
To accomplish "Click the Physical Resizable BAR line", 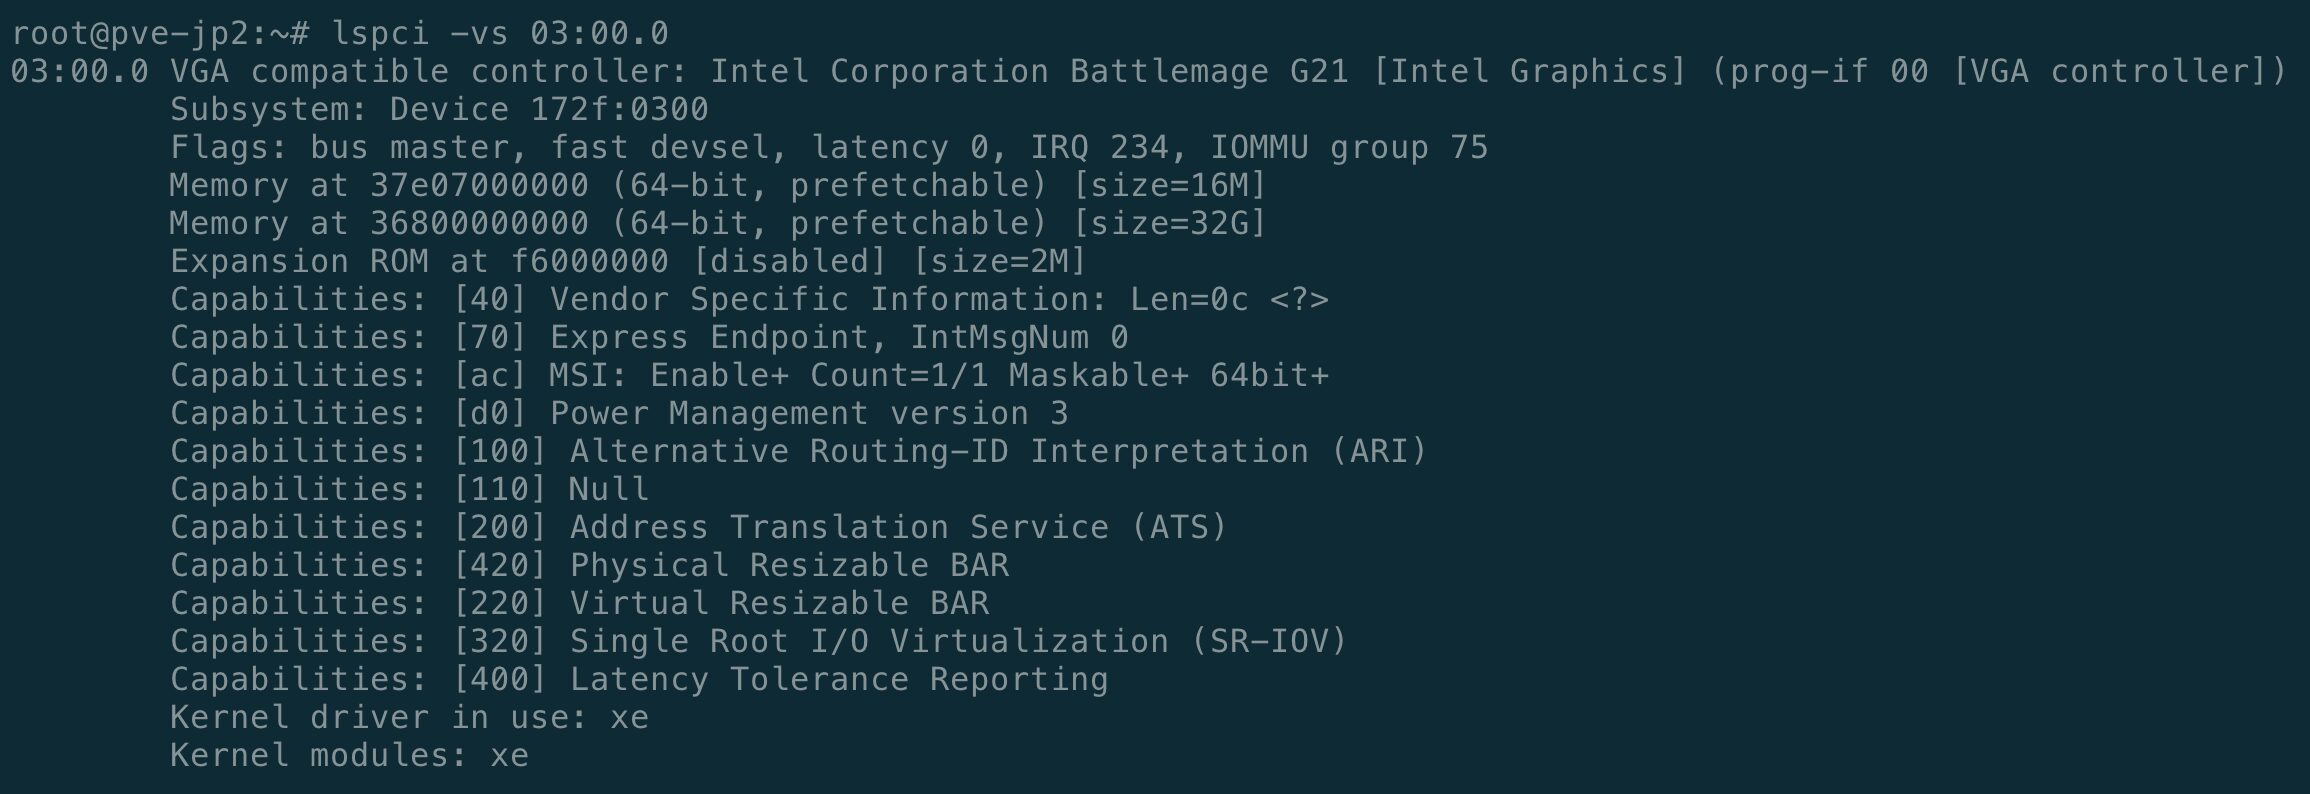I will coord(789,566).
